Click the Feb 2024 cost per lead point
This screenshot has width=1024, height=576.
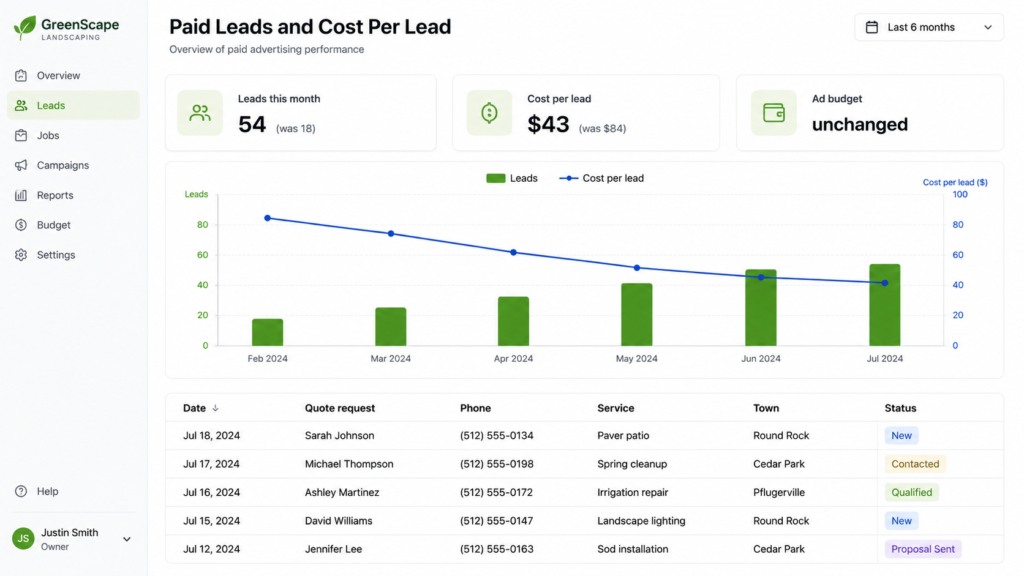[x=268, y=218]
